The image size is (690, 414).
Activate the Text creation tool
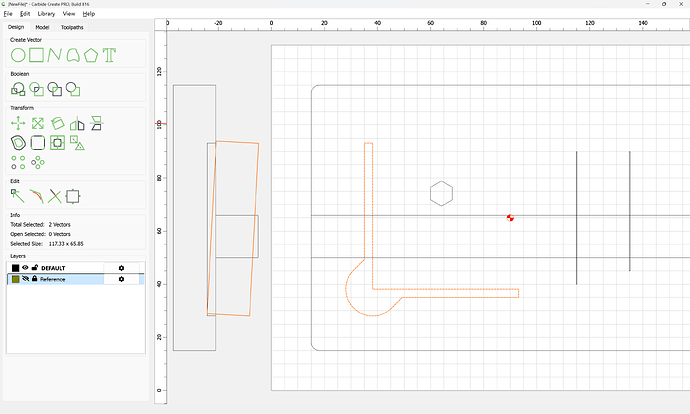click(109, 55)
